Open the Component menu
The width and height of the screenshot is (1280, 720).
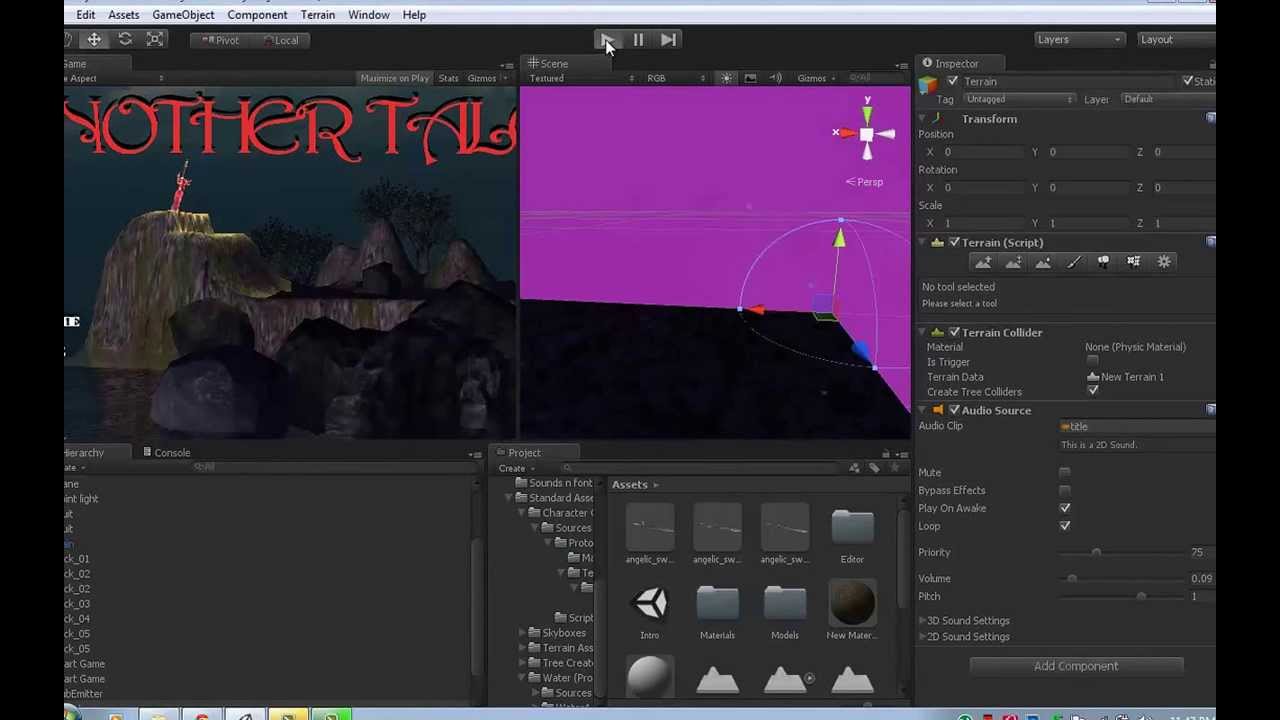click(257, 15)
